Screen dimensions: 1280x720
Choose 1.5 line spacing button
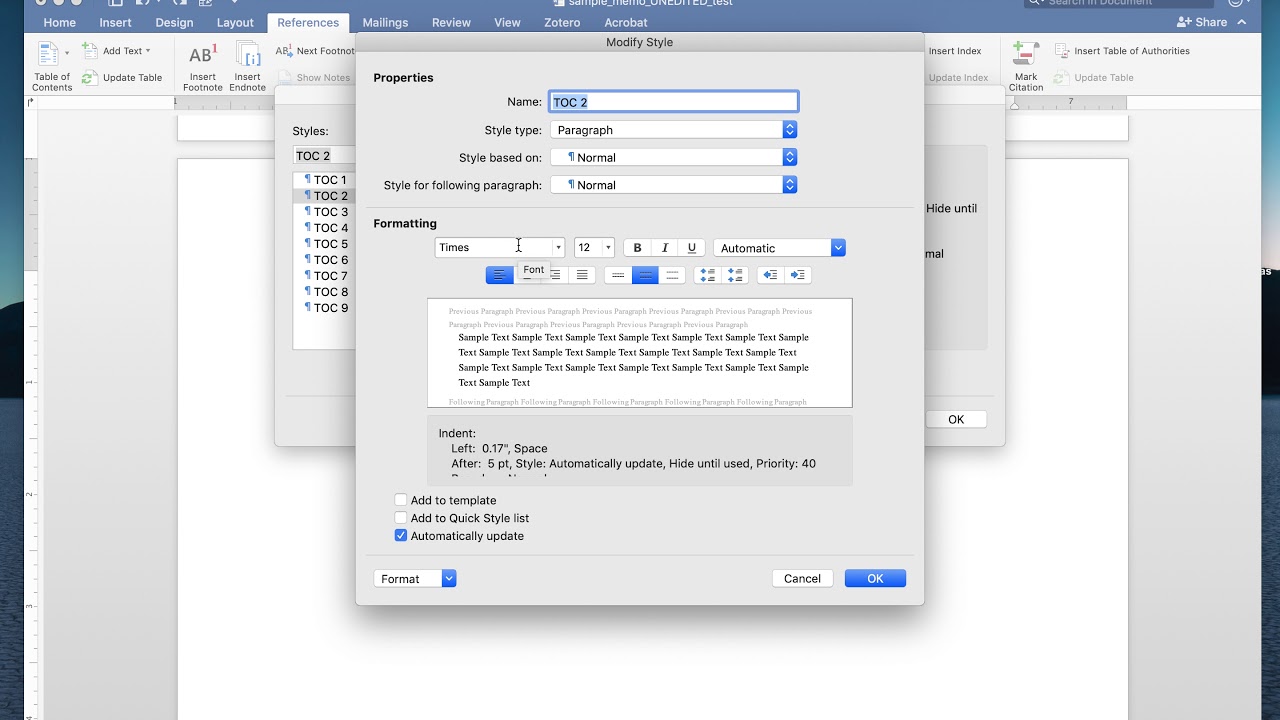tap(646, 275)
